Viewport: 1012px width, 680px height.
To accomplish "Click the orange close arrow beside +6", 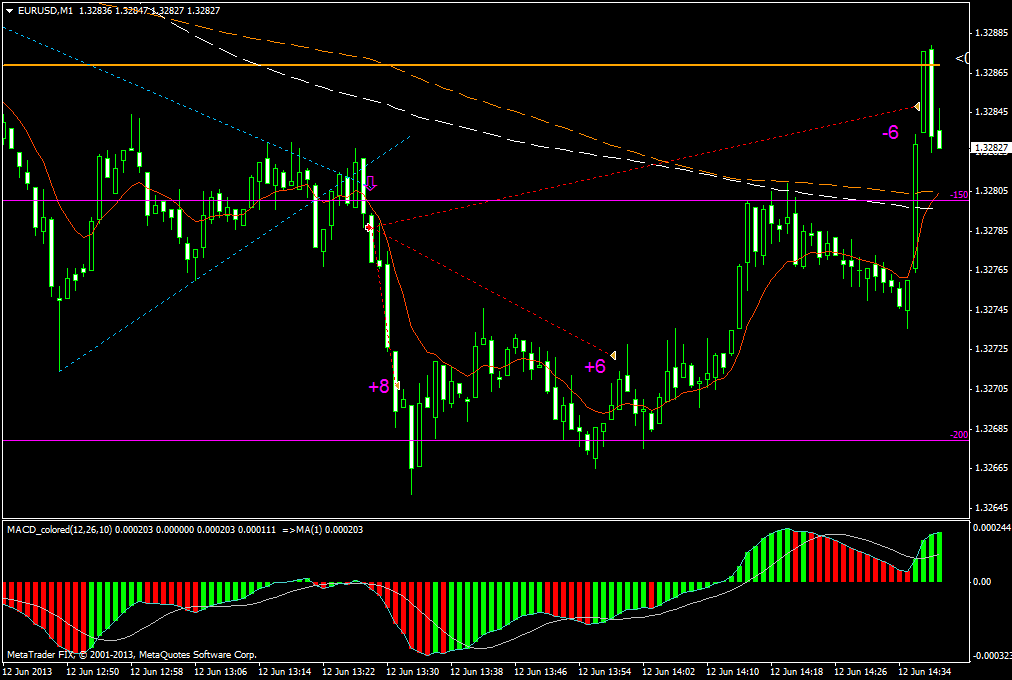I will click(612, 355).
